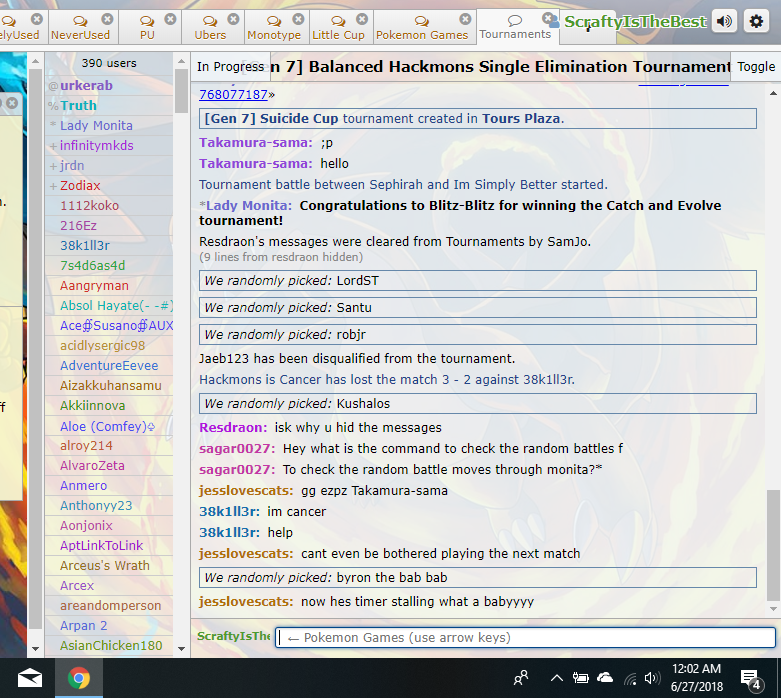
Task: Select user 38k1ll3r in the user list
Action: pyautogui.click(x=109, y=246)
